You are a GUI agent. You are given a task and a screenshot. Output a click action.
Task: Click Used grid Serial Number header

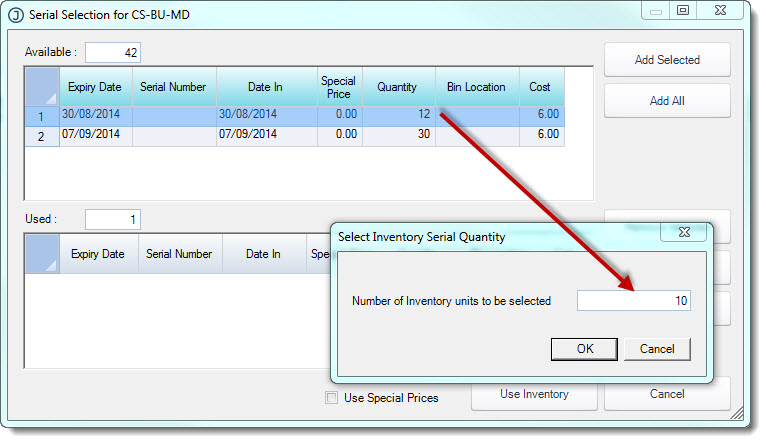(180, 254)
